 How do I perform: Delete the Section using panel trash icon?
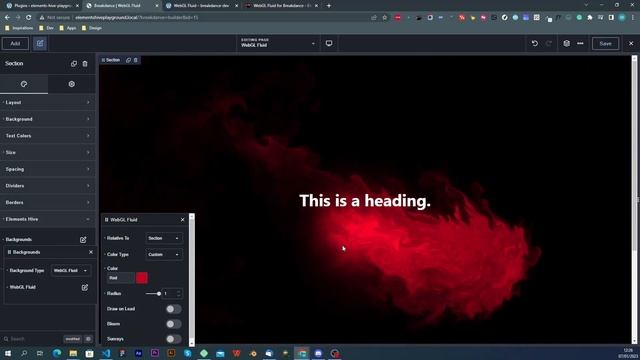click(x=85, y=64)
